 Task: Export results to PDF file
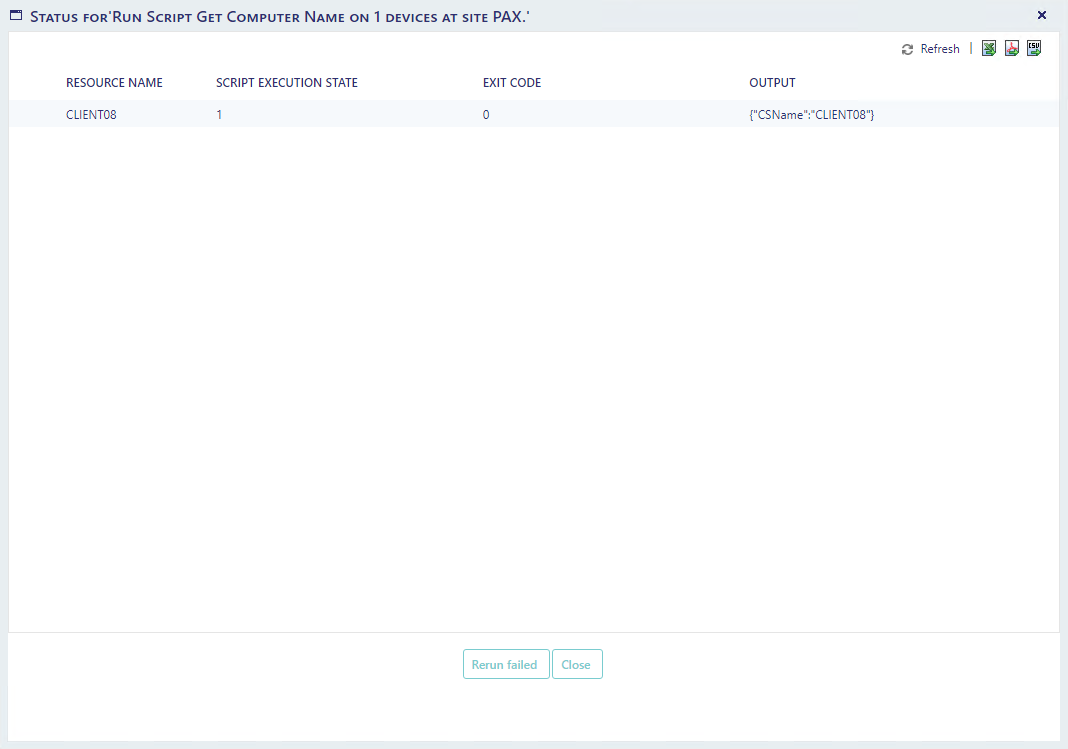coord(1012,49)
